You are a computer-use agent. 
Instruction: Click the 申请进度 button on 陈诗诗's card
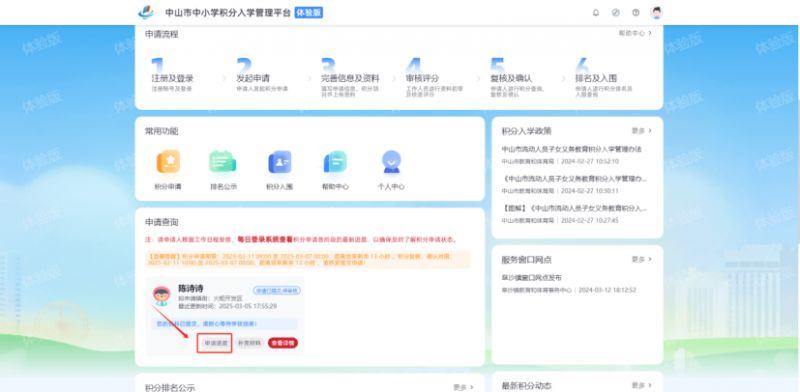click(x=215, y=343)
